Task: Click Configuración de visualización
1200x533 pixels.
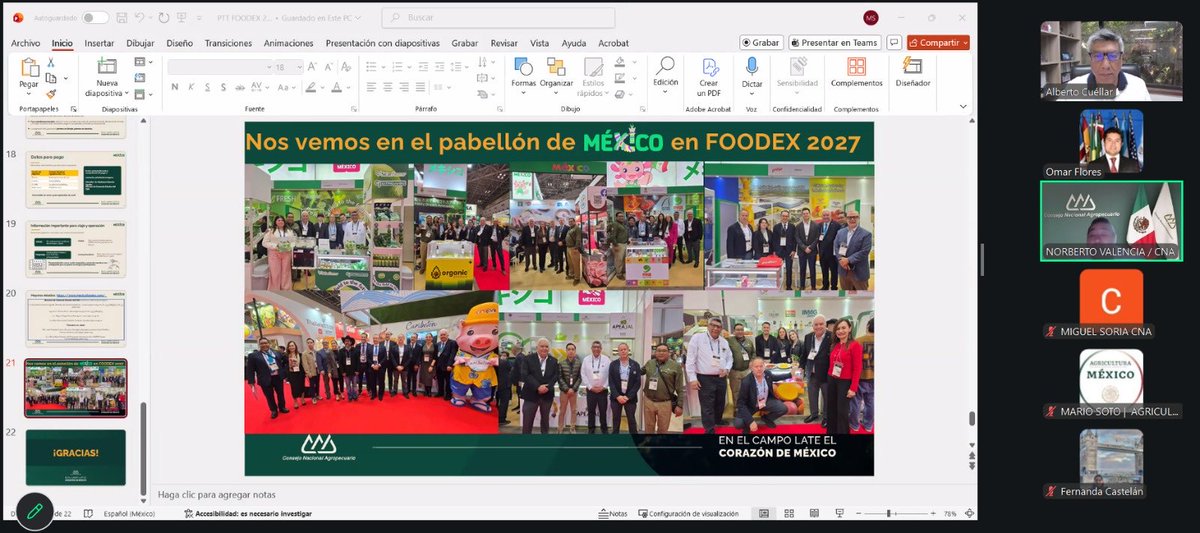Action: [x=689, y=513]
